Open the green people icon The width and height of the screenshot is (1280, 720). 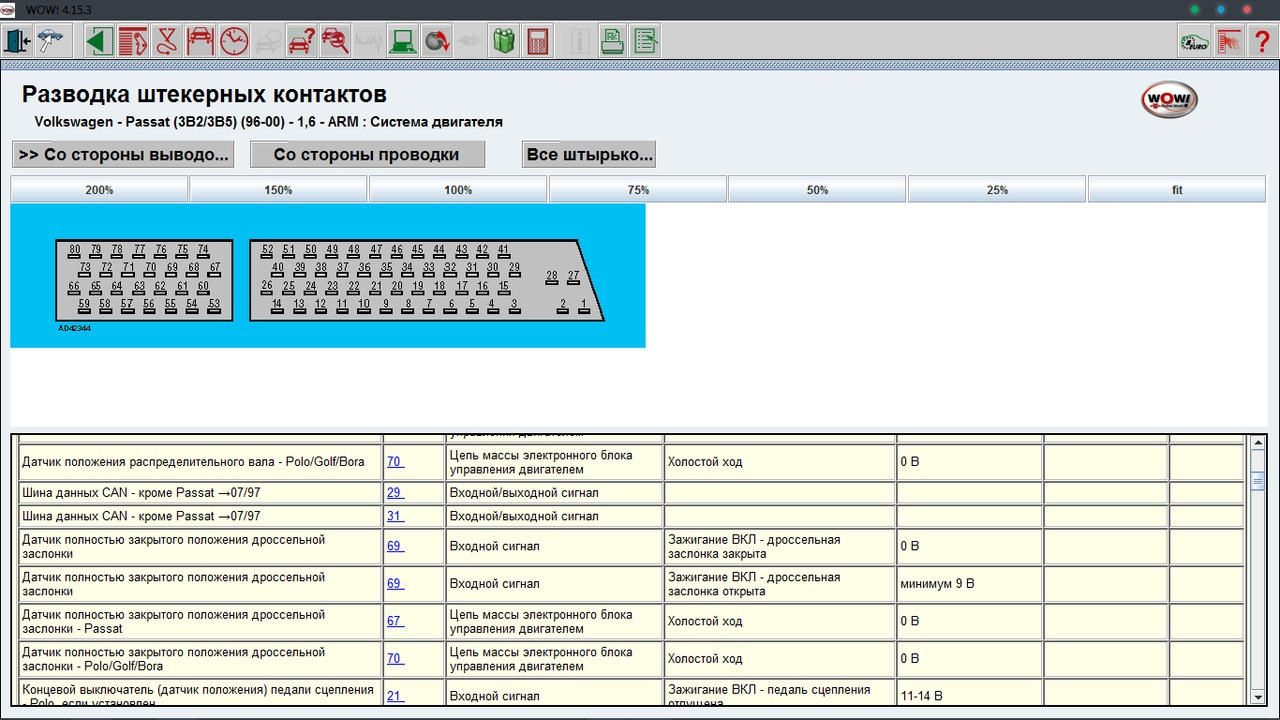click(504, 41)
